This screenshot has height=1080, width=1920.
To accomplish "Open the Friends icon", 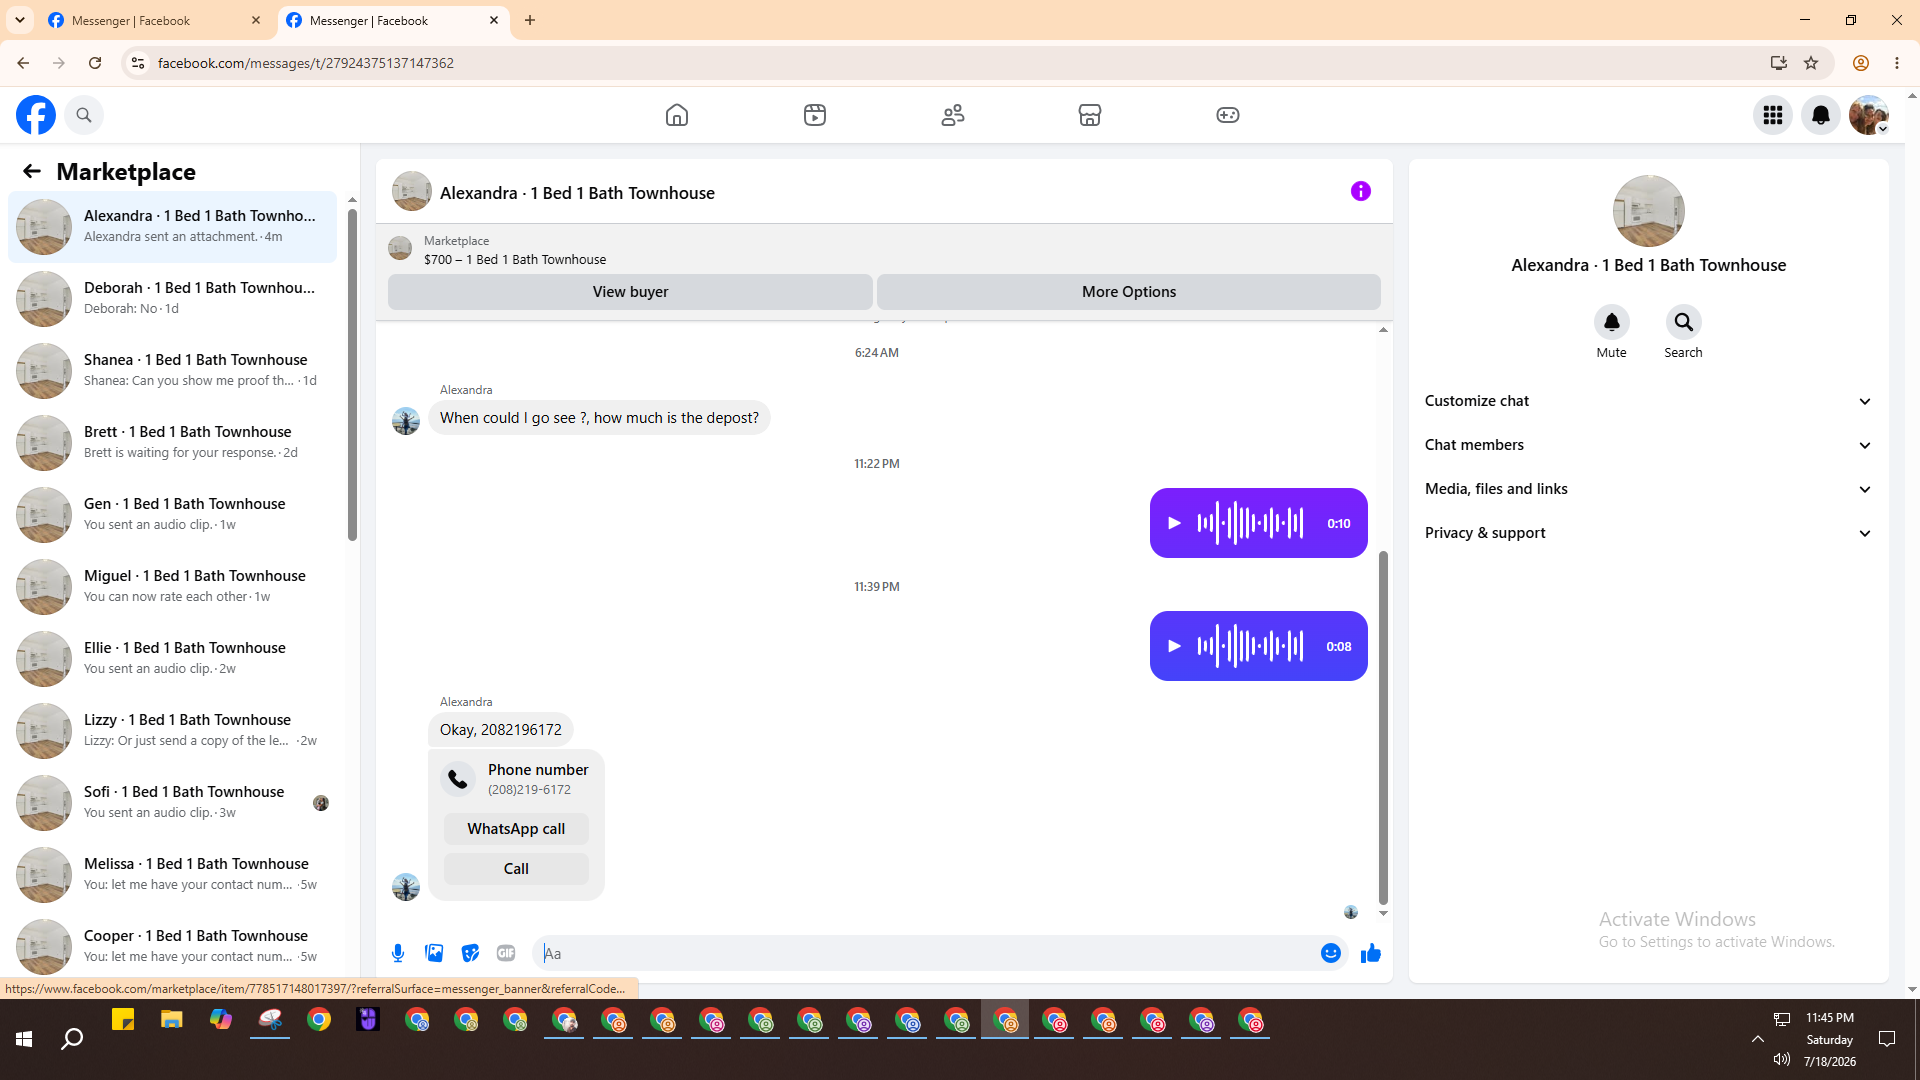I will pos(953,115).
